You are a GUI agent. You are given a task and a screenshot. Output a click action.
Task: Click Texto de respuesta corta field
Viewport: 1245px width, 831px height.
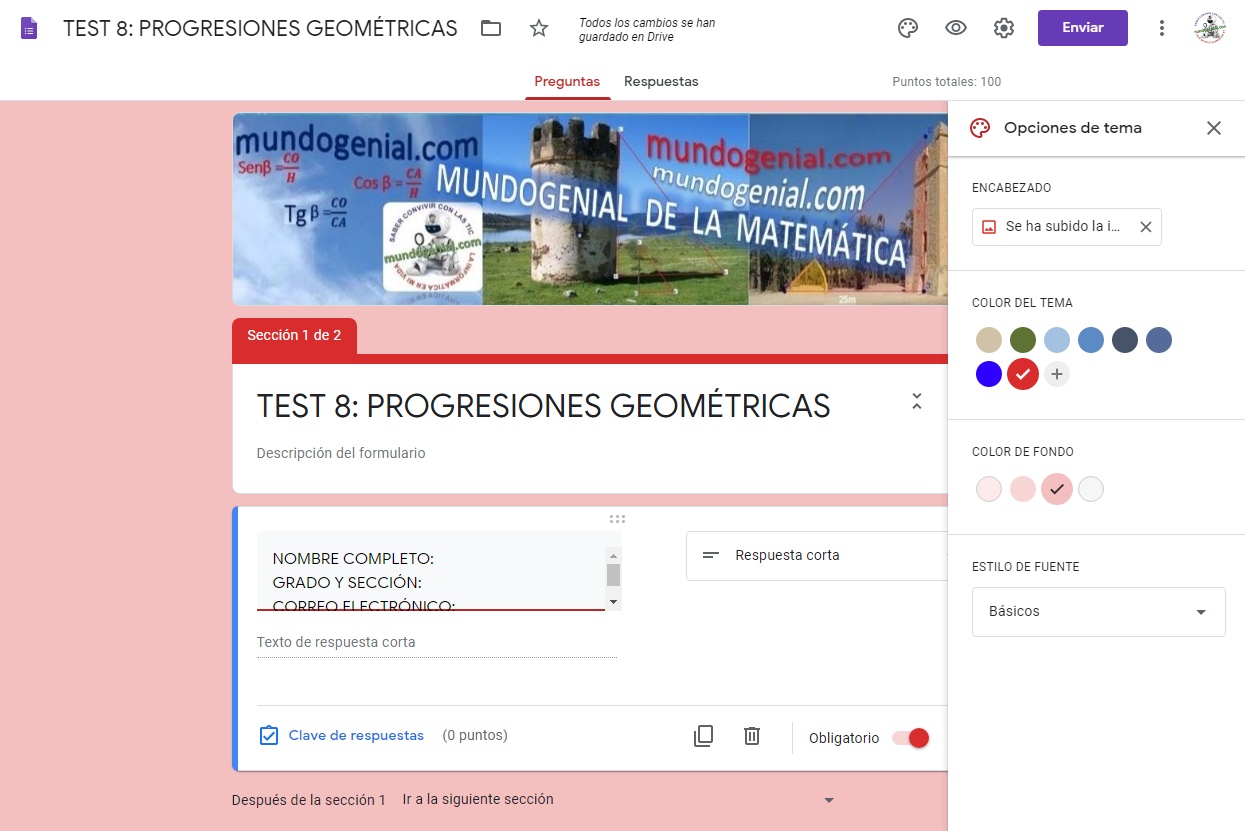[x=437, y=643]
